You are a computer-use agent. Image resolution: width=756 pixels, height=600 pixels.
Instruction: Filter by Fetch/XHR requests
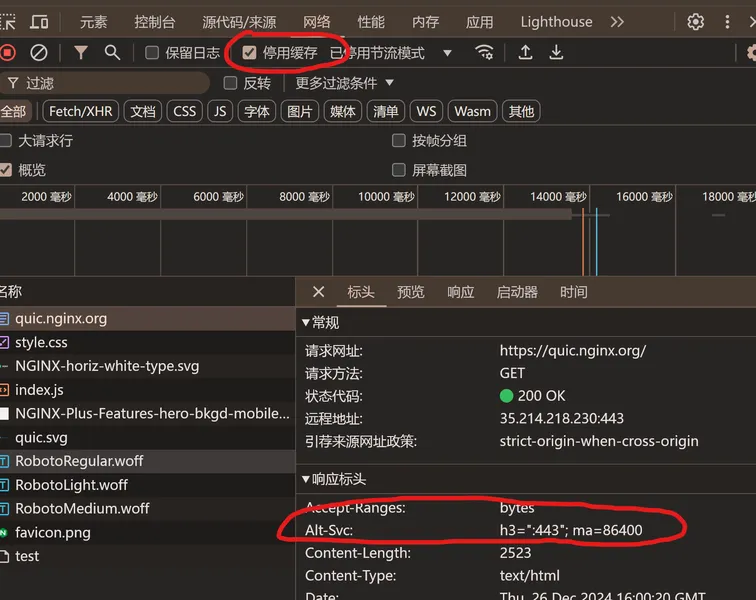pyautogui.click(x=81, y=111)
